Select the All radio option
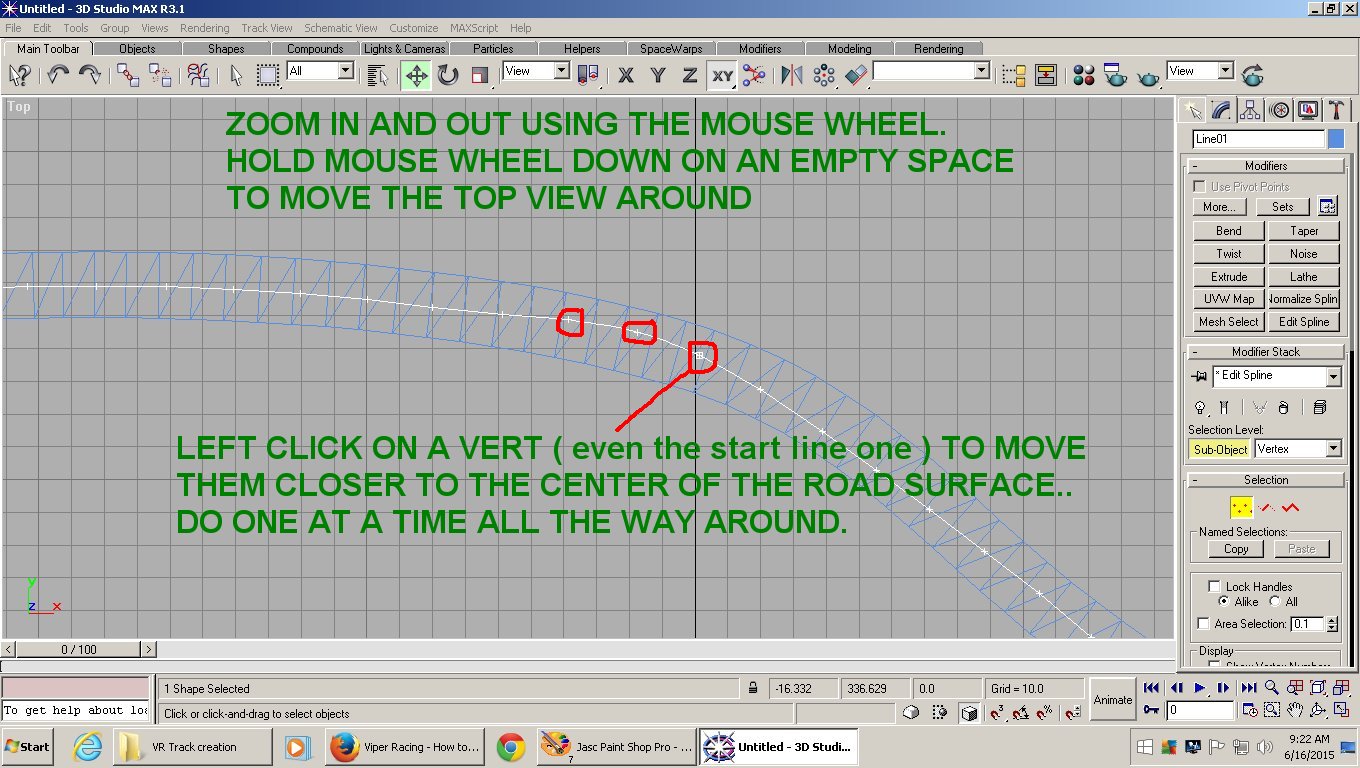 click(x=1275, y=602)
